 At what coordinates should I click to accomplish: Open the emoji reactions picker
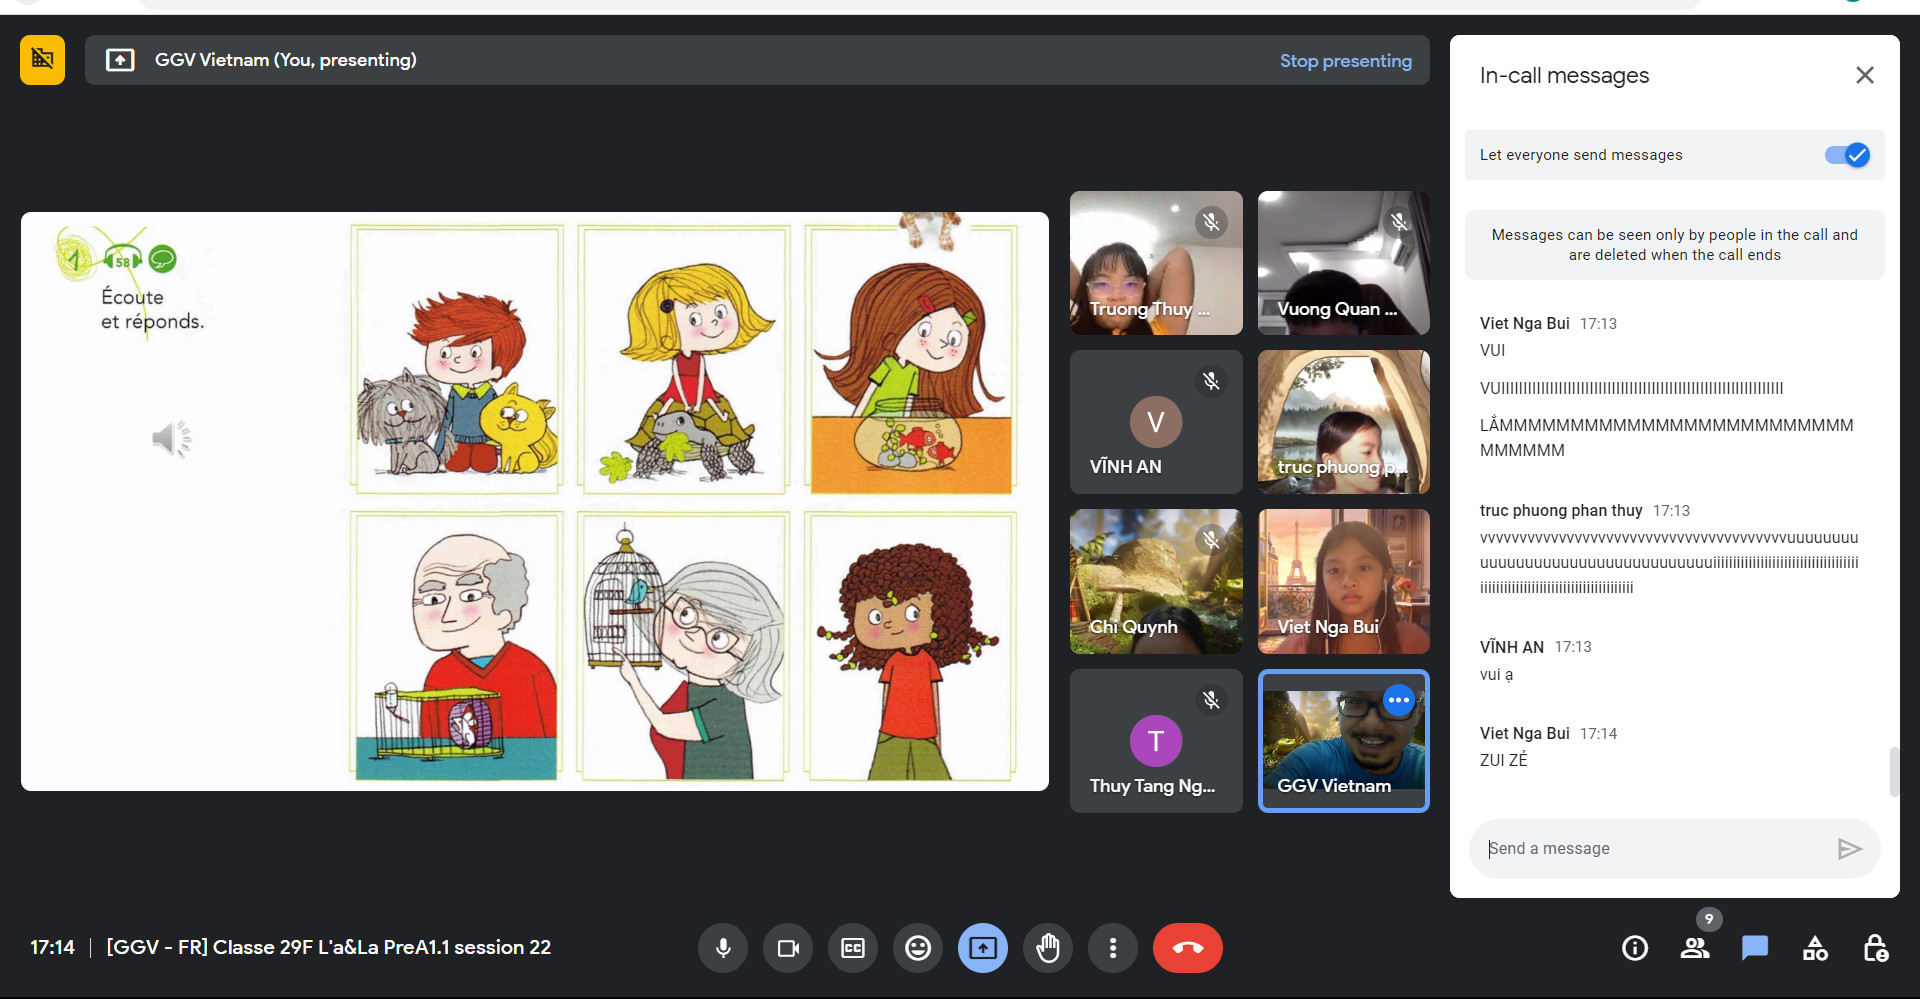[x=918, y=948]
